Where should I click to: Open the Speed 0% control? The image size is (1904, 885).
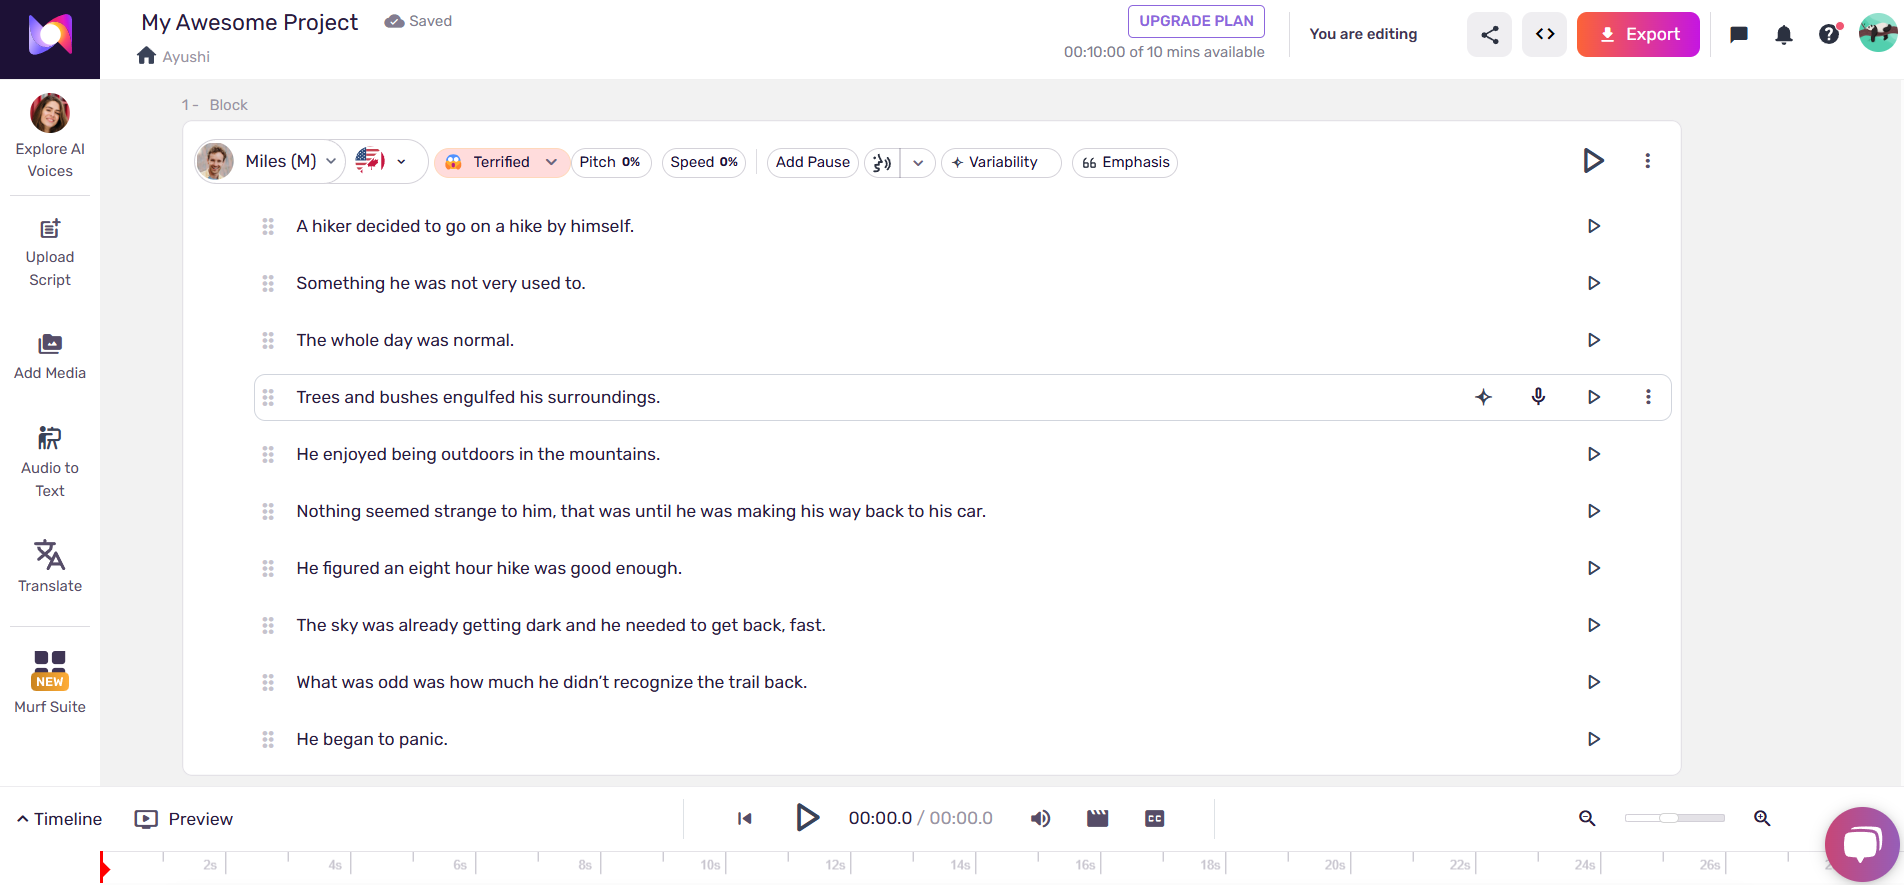(x=704, y=162)
